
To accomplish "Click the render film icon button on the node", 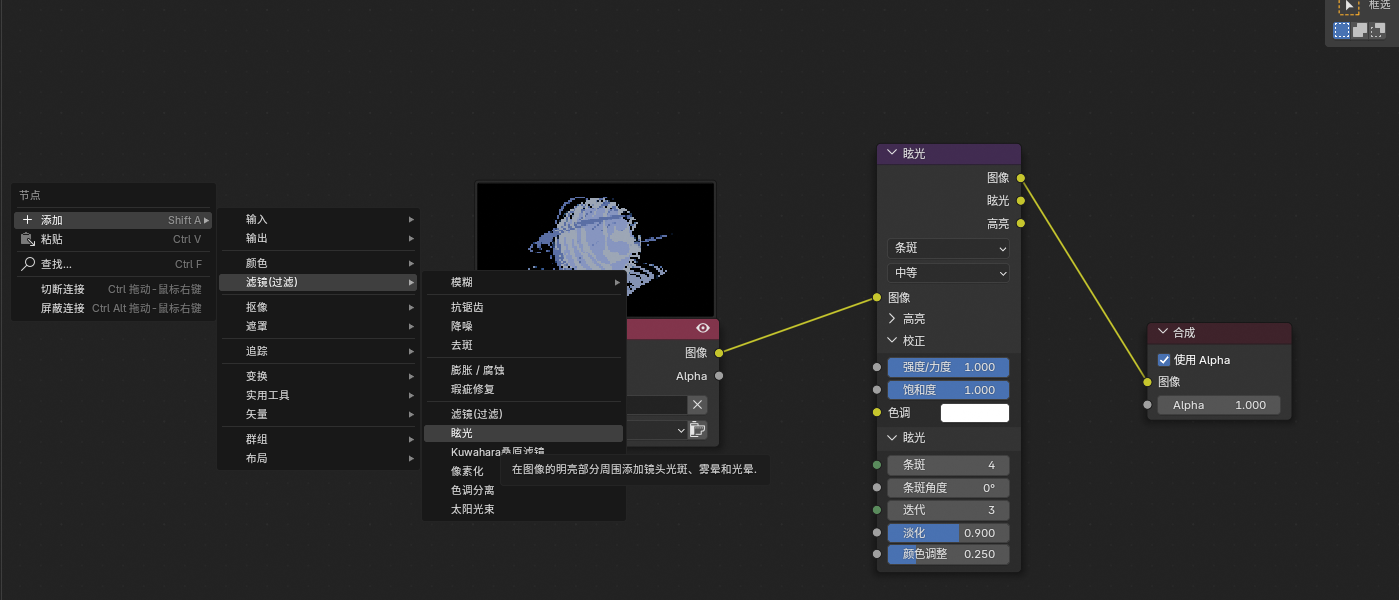I will click(697, 430).
